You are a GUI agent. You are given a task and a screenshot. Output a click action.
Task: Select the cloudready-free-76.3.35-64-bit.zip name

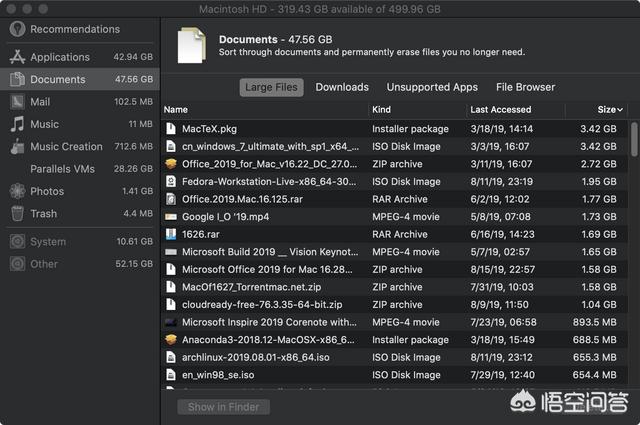coord(262,305)
